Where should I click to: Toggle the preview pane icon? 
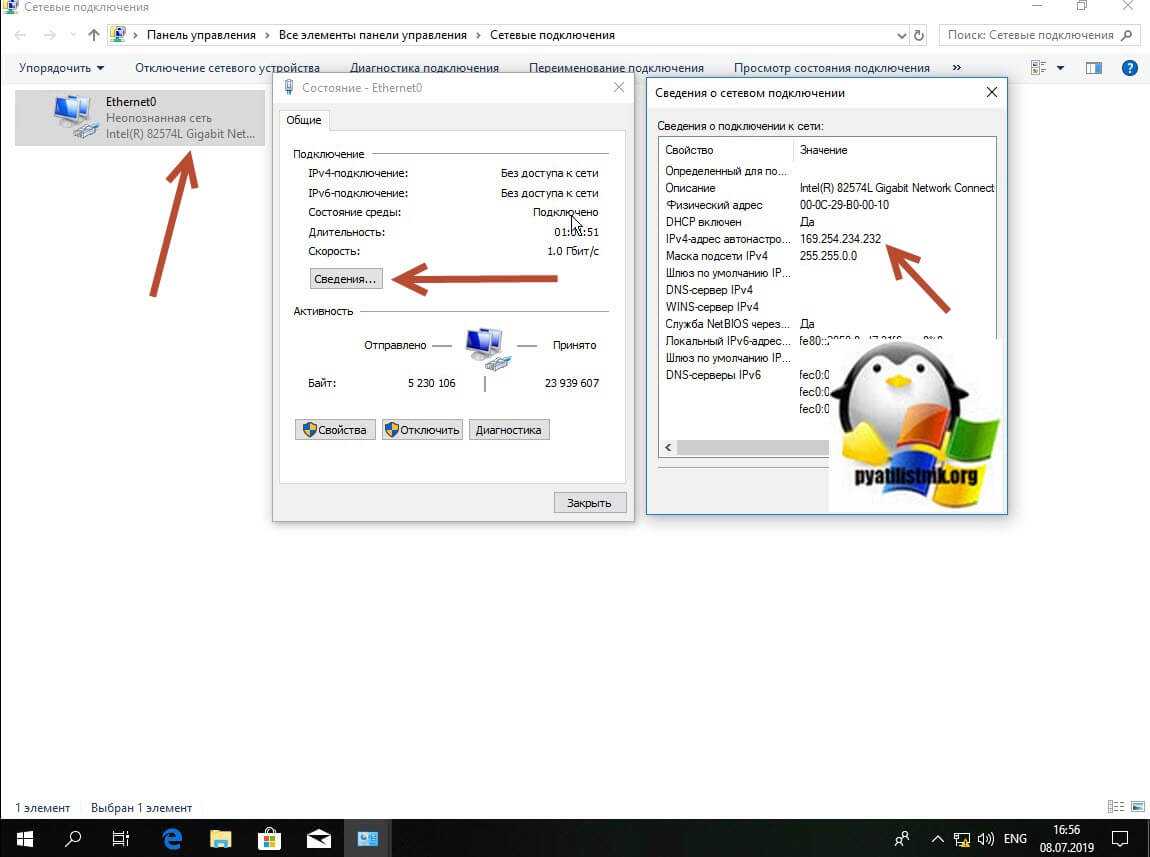click(1093, 68)
